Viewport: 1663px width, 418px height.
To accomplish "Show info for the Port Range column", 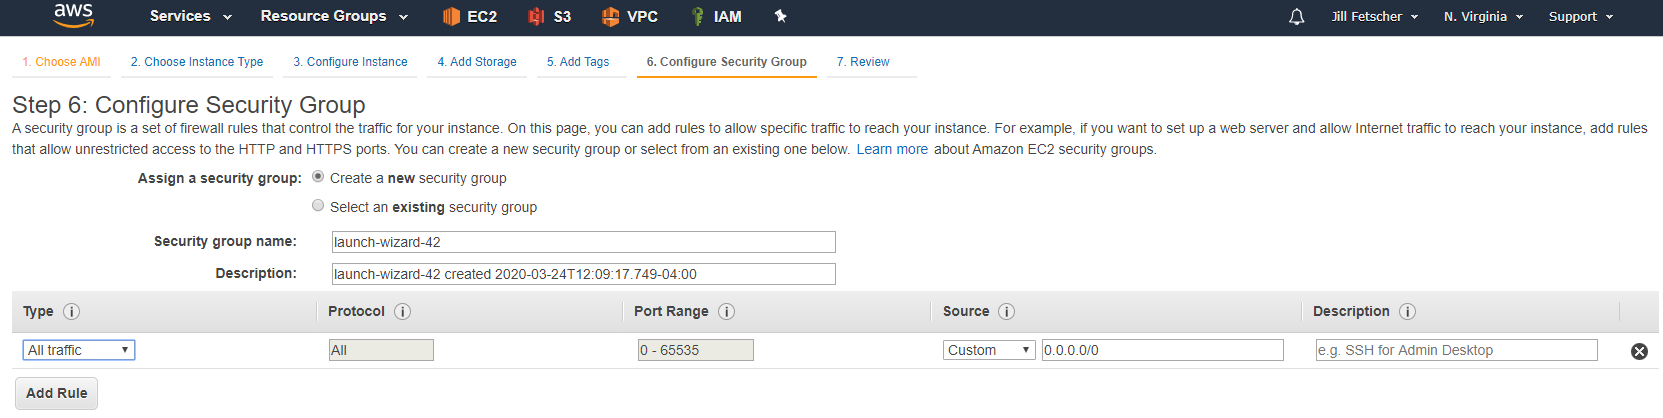I will point(727,311).
